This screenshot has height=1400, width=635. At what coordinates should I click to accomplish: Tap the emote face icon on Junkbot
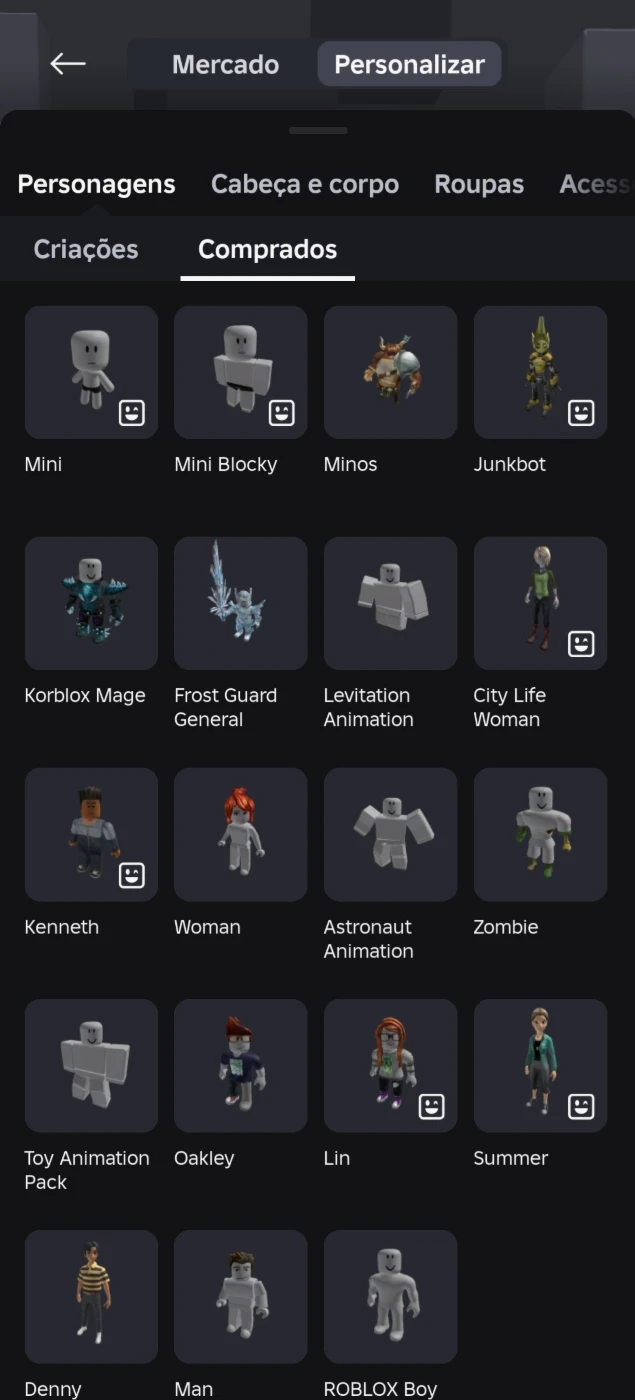[x=581, y=413]
